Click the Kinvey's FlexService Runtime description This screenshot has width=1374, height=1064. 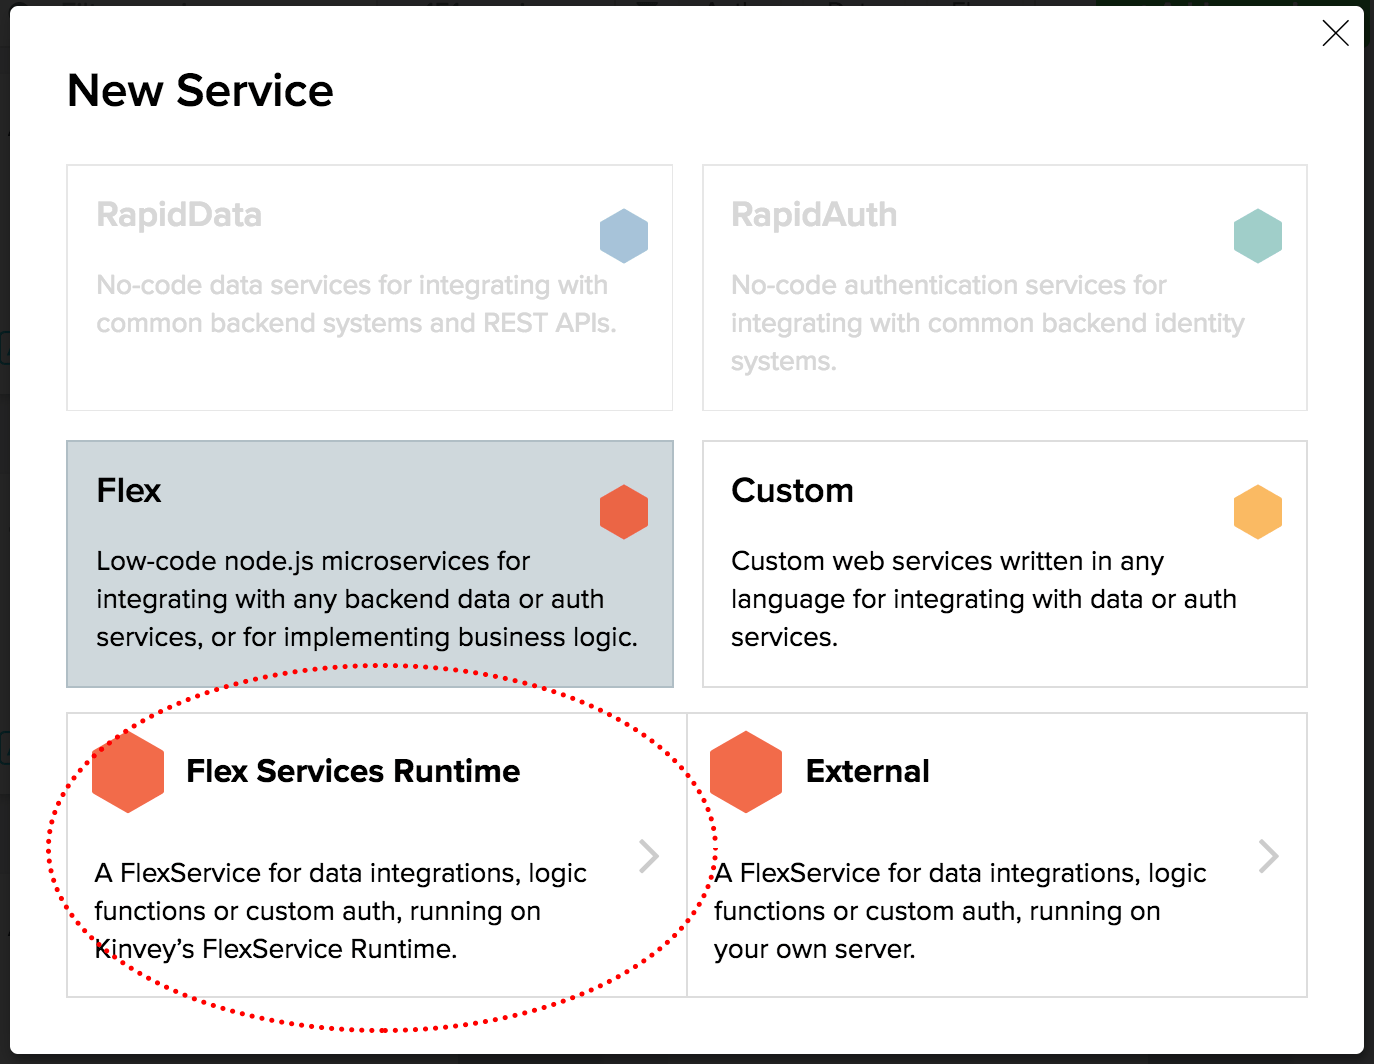pyautogui.click(x=340, y=911)
